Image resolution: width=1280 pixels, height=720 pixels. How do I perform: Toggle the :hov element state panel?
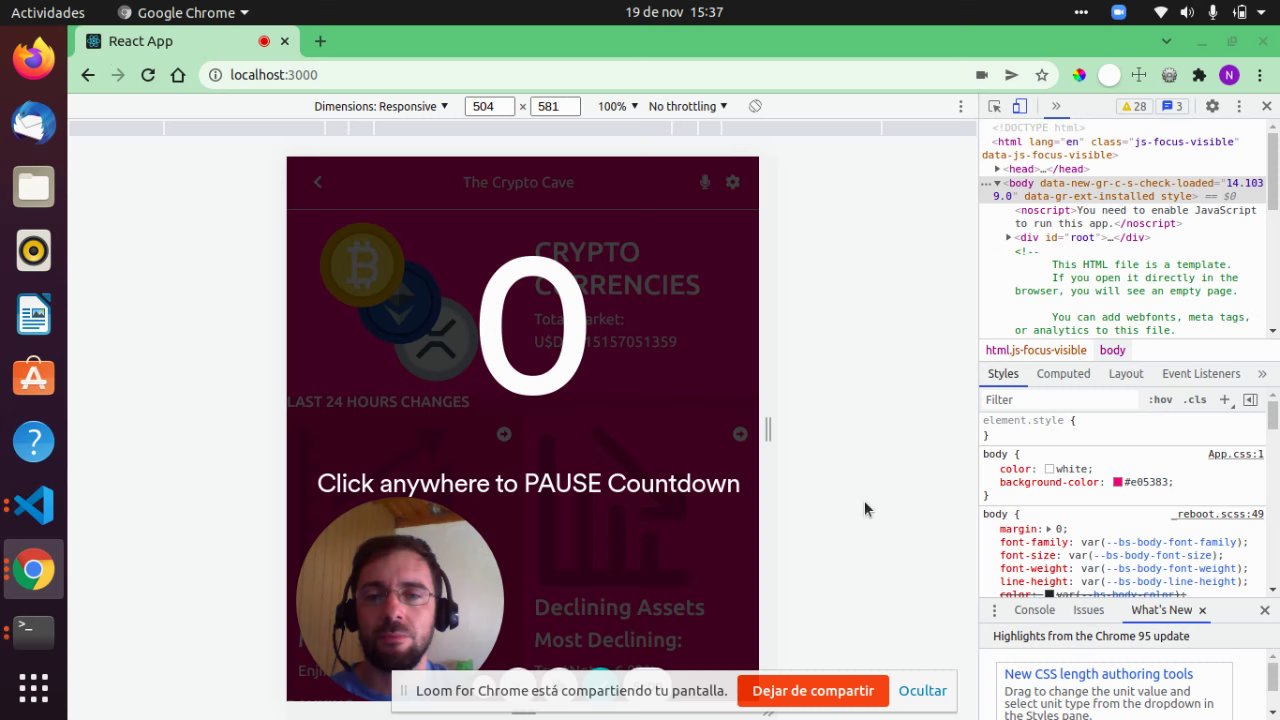click(x=1161, y=400)
